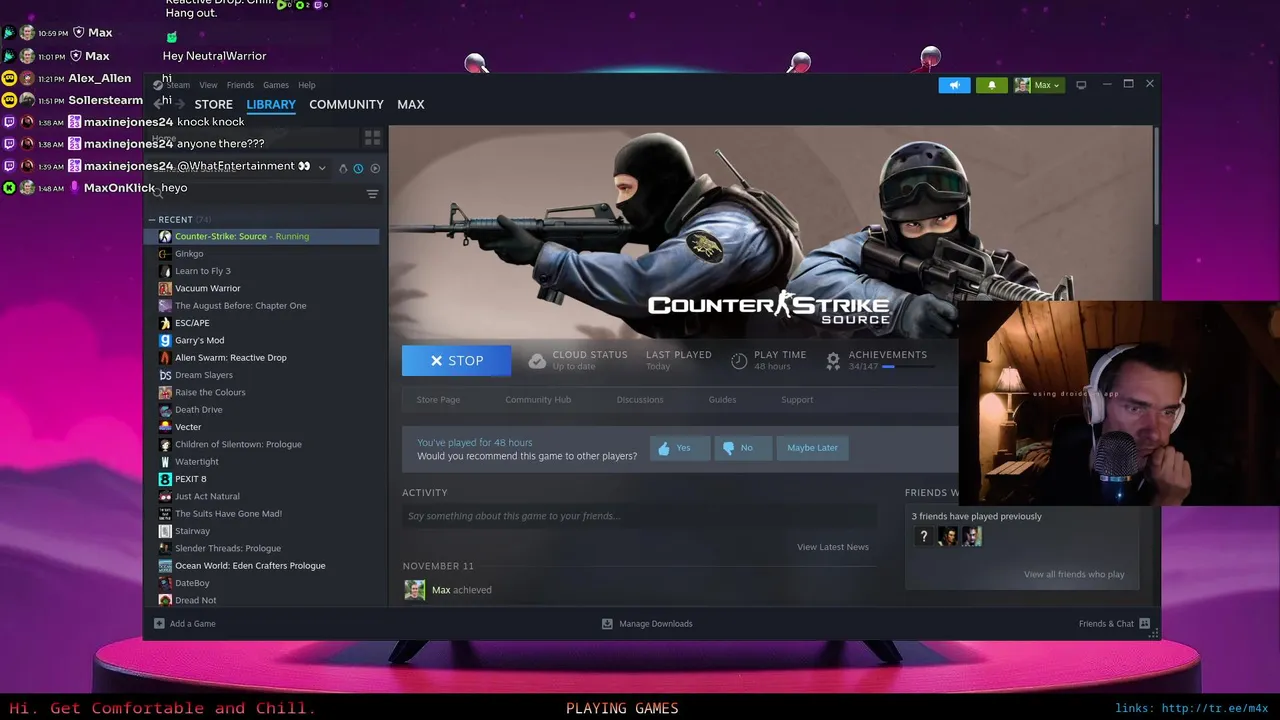
Task: Toggle the ready-to-play filter icon
Action: [x=375, y=168]
